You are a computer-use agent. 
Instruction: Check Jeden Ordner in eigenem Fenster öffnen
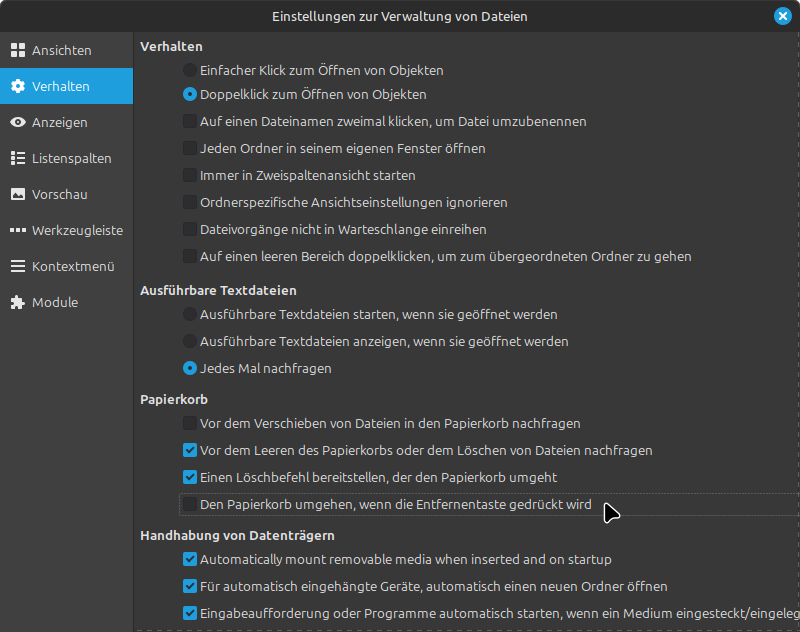[190, 148]
